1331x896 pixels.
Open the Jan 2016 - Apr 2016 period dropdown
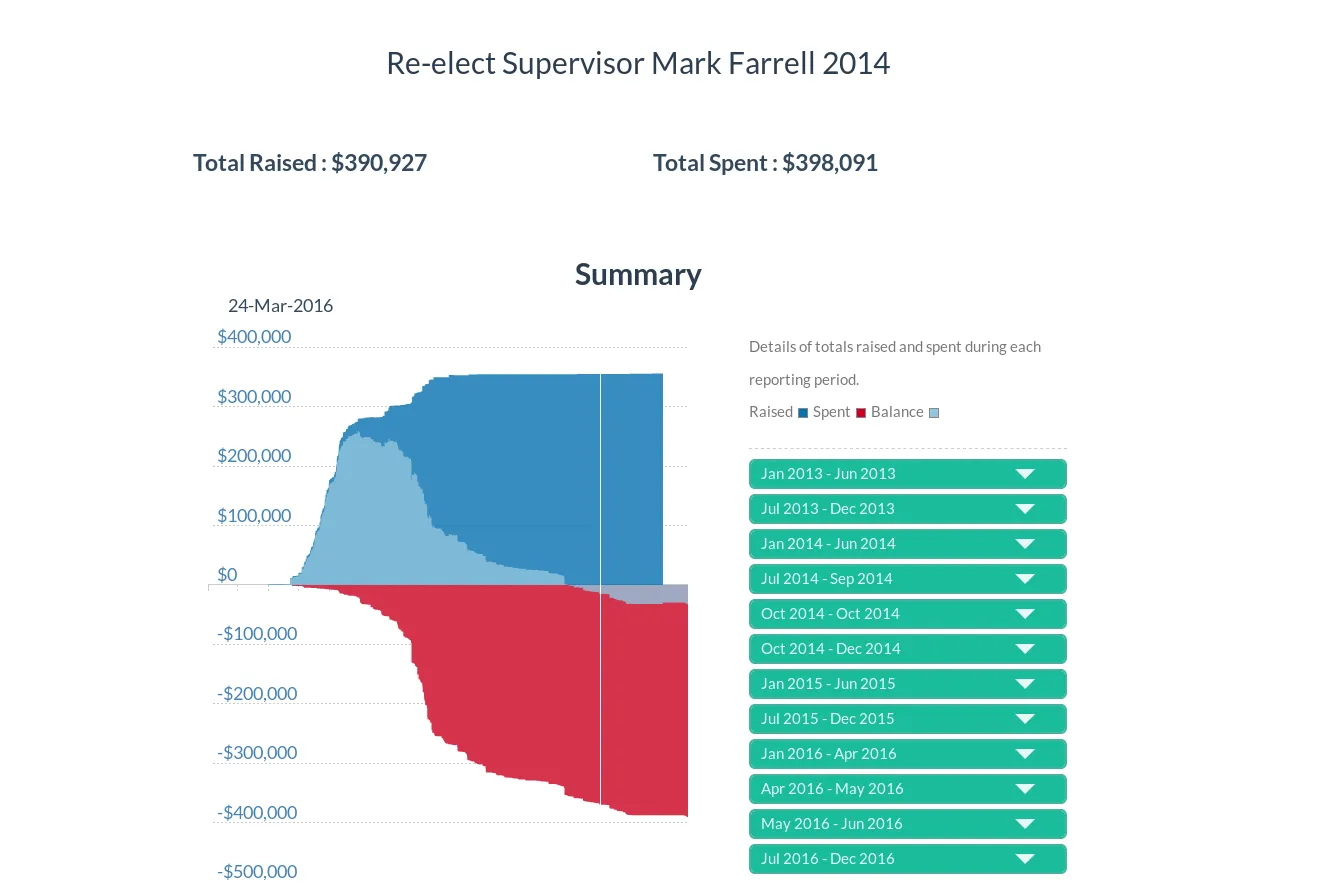coord(906,753)
